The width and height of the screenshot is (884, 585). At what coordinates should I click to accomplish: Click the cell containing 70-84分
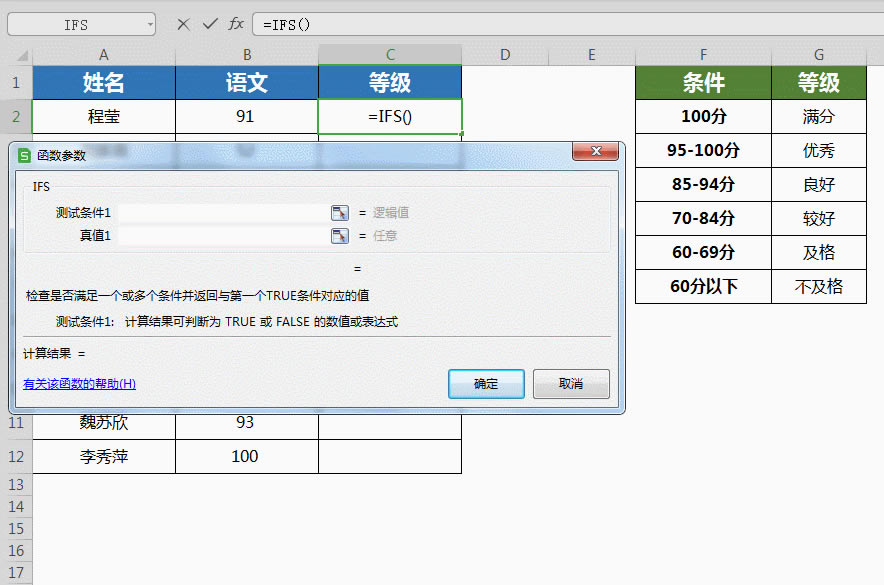(x=703, y=219)
